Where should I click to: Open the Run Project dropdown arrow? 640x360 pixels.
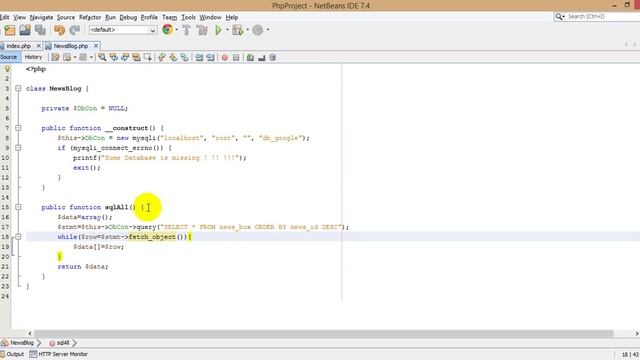pyautogui.click(x=227, y=30)
